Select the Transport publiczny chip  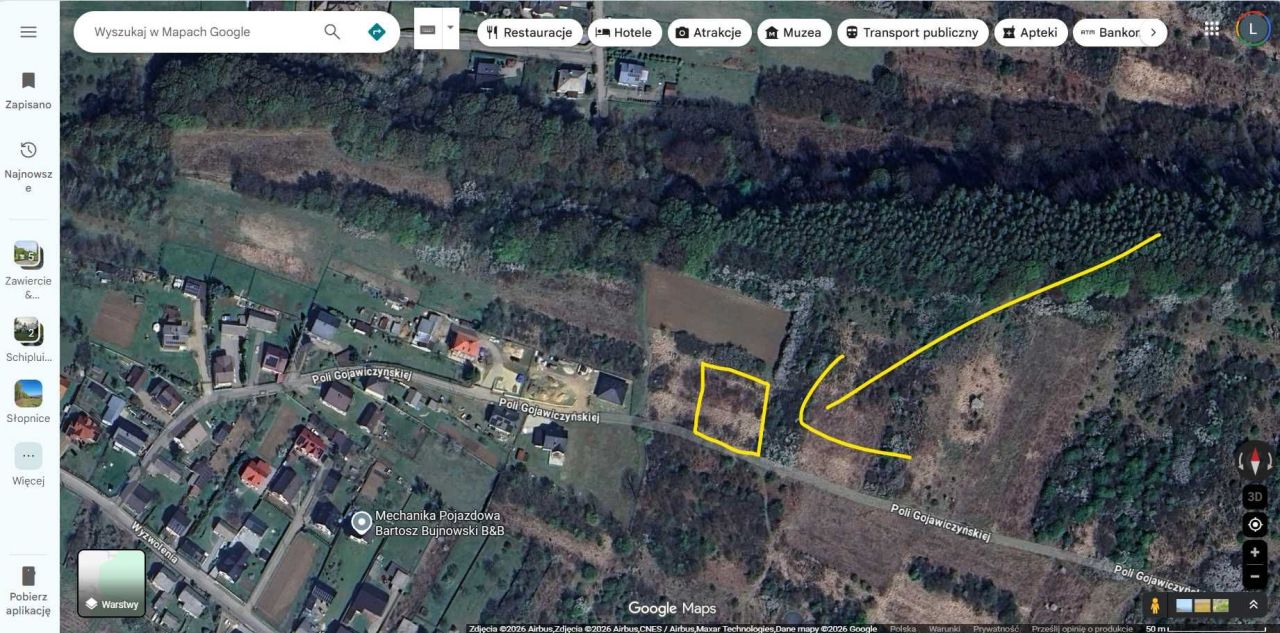coord(912,32)
